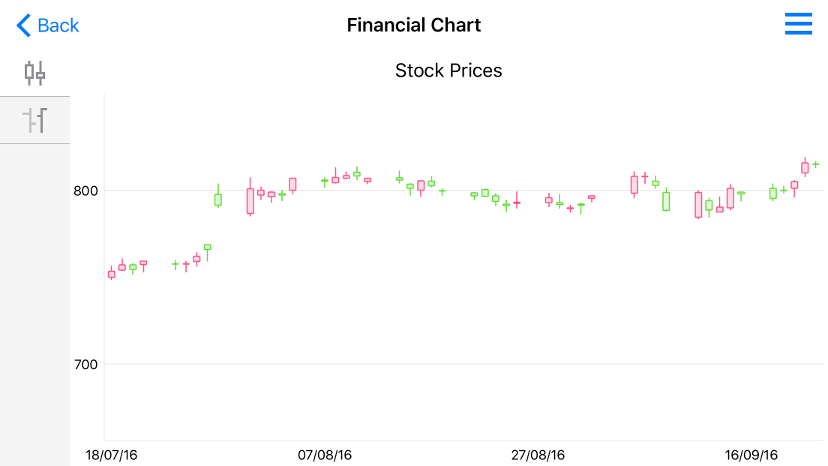Select the 27/08/16 date axis label

(538, 455)
